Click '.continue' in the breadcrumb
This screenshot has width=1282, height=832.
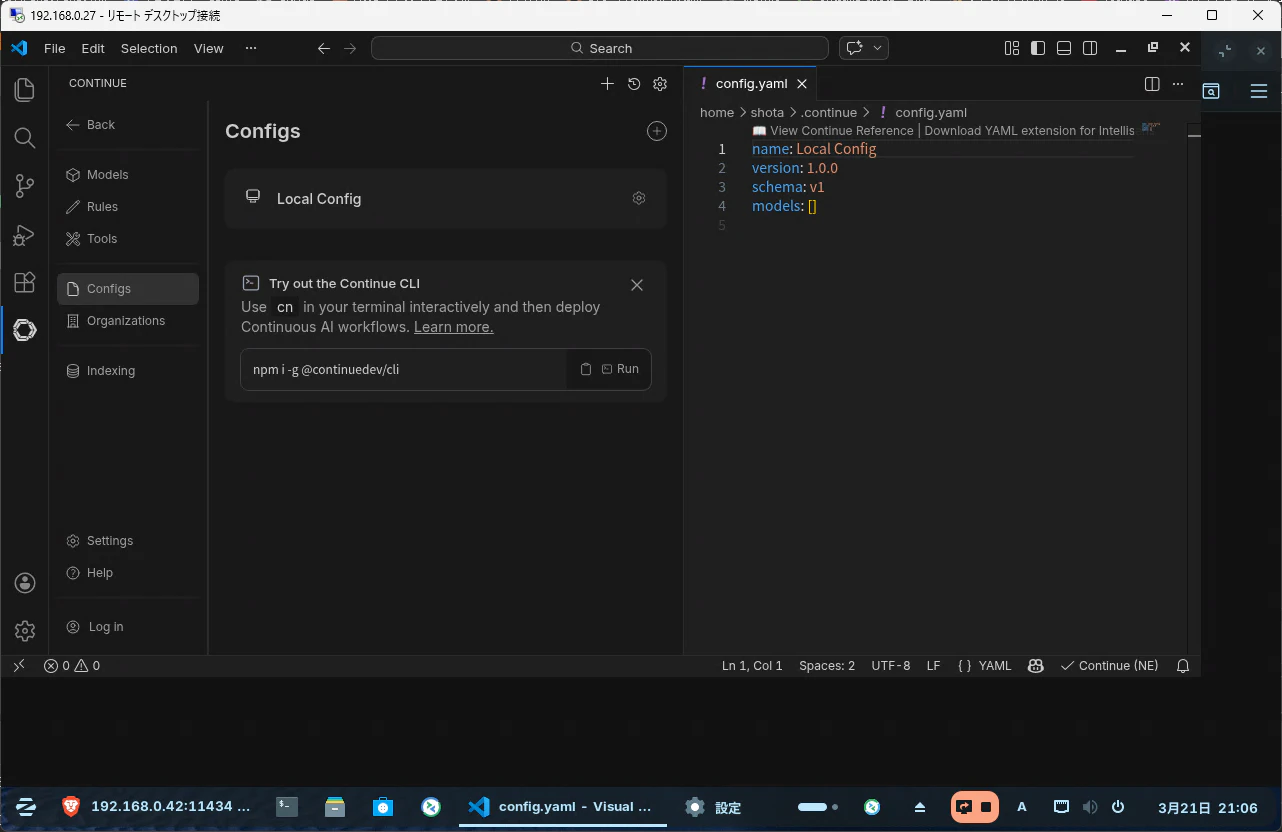[829, 113]
